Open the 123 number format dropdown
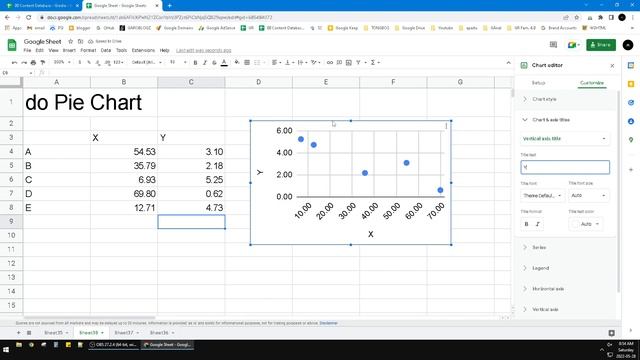 point(118,62)
